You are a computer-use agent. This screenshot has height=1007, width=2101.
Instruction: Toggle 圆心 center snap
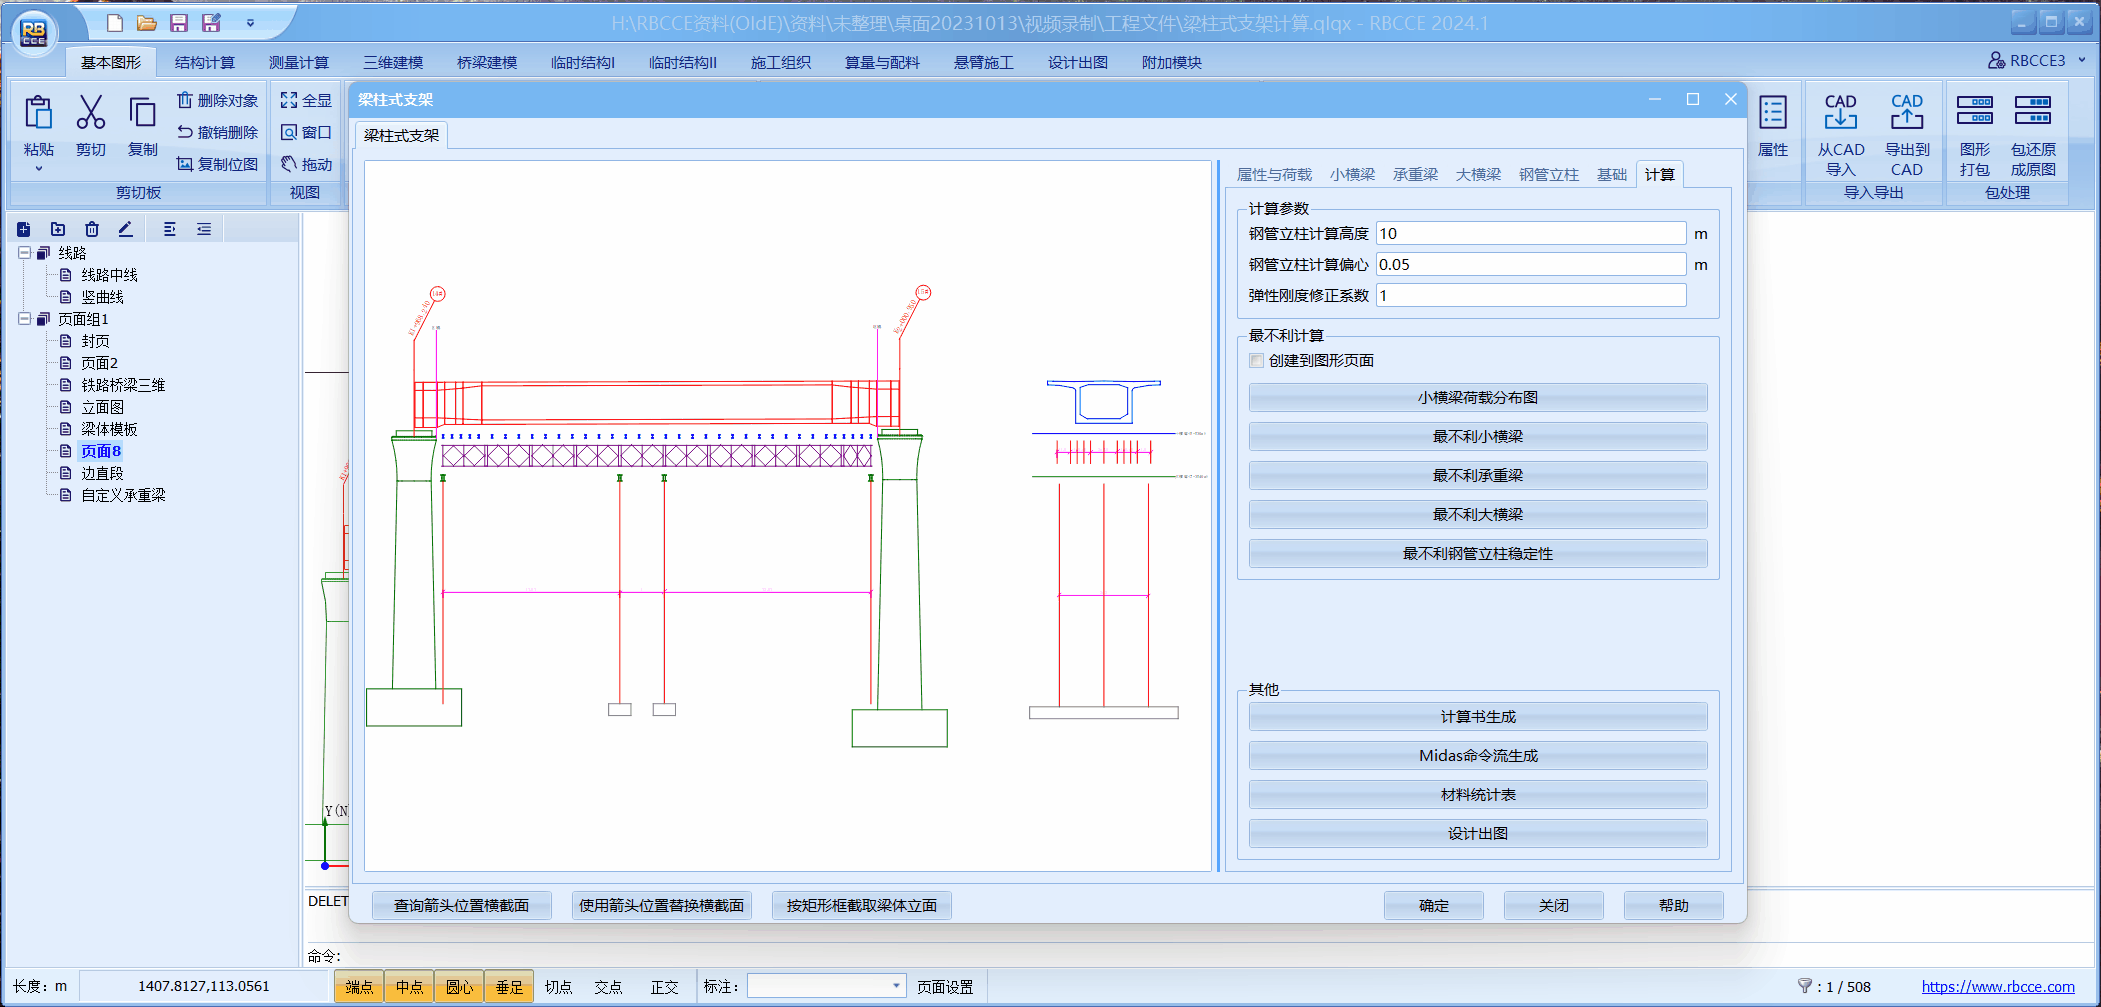(459, 987)
